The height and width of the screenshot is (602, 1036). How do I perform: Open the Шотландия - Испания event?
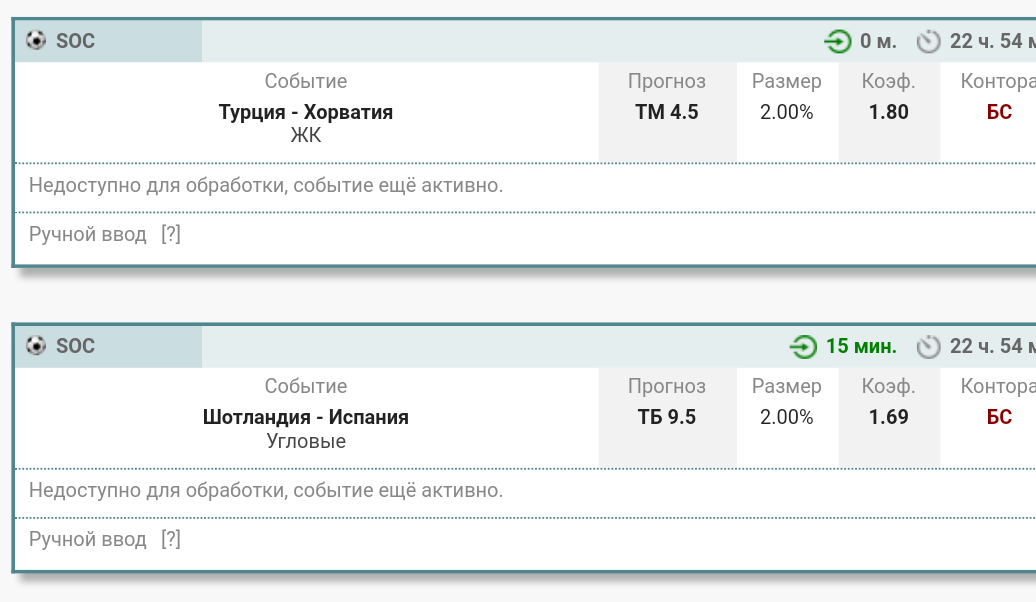(x=306, y=417)
